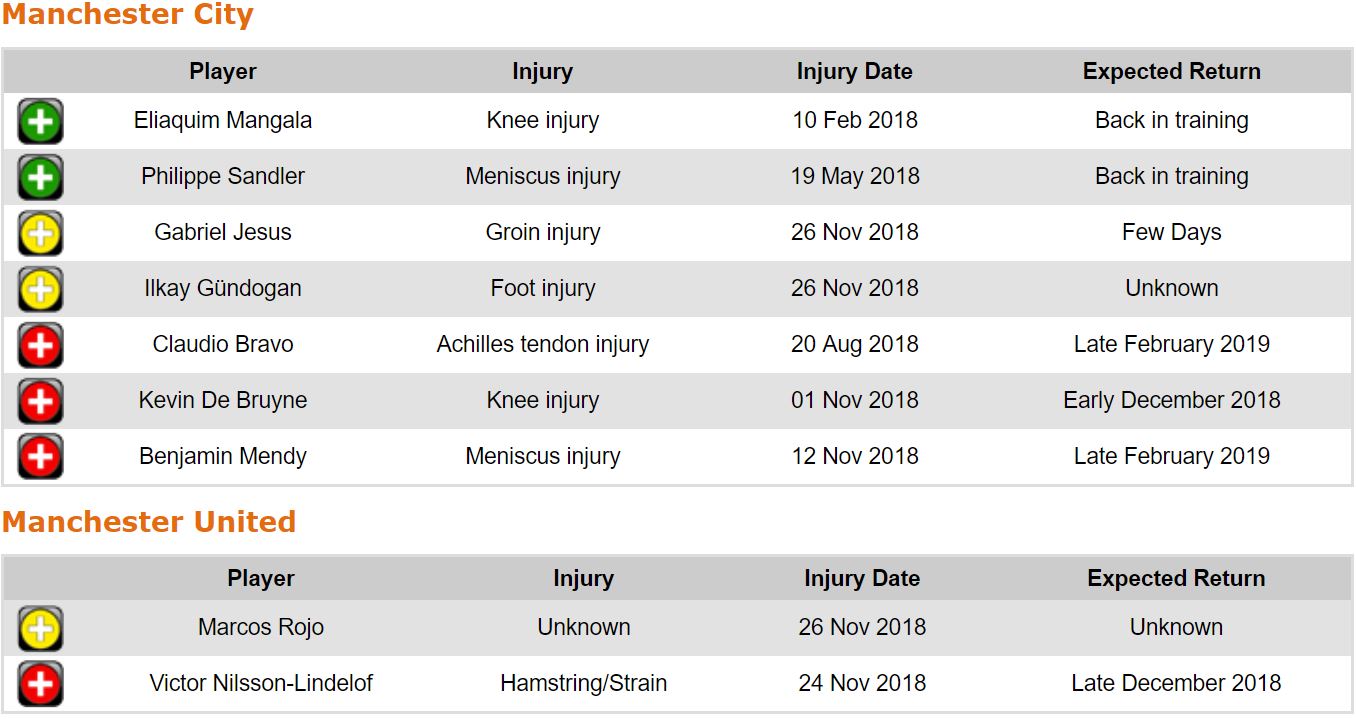
Task: Click Achilles tendon injury cell text
Action: 543,345
